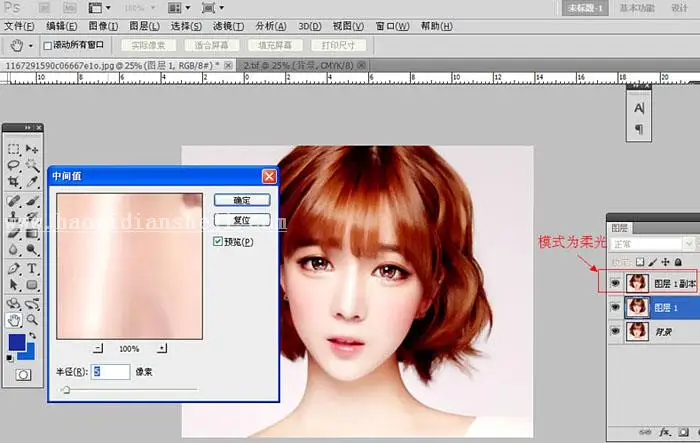Add a layer mask from Layers panel
Screen dimensions: 700x443
[x=683, y=432]
